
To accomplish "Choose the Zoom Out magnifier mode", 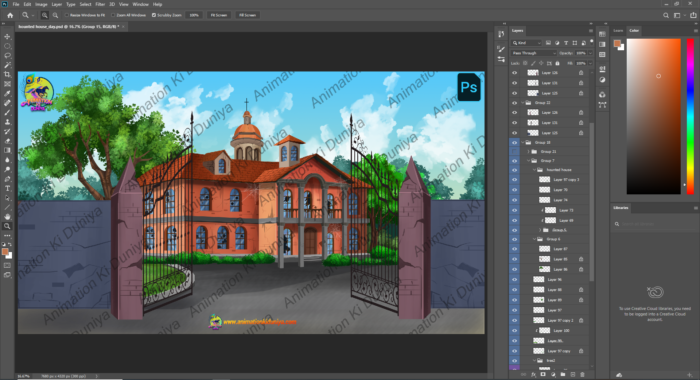I will click(55, 15).
